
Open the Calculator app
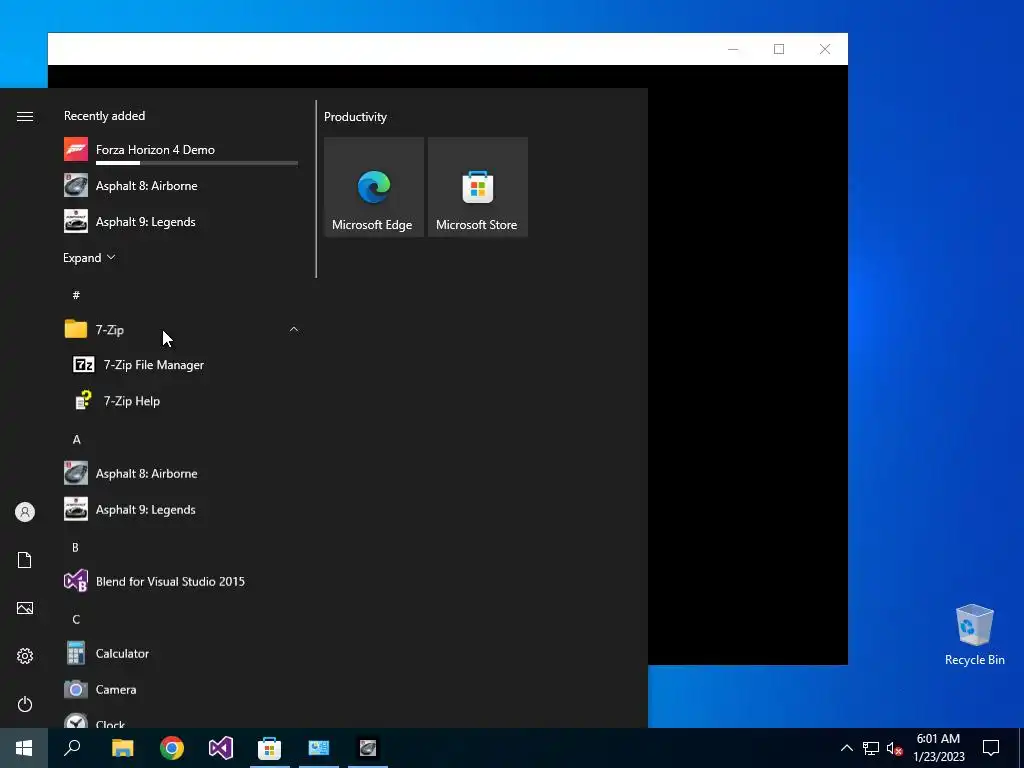pos(181,653)
